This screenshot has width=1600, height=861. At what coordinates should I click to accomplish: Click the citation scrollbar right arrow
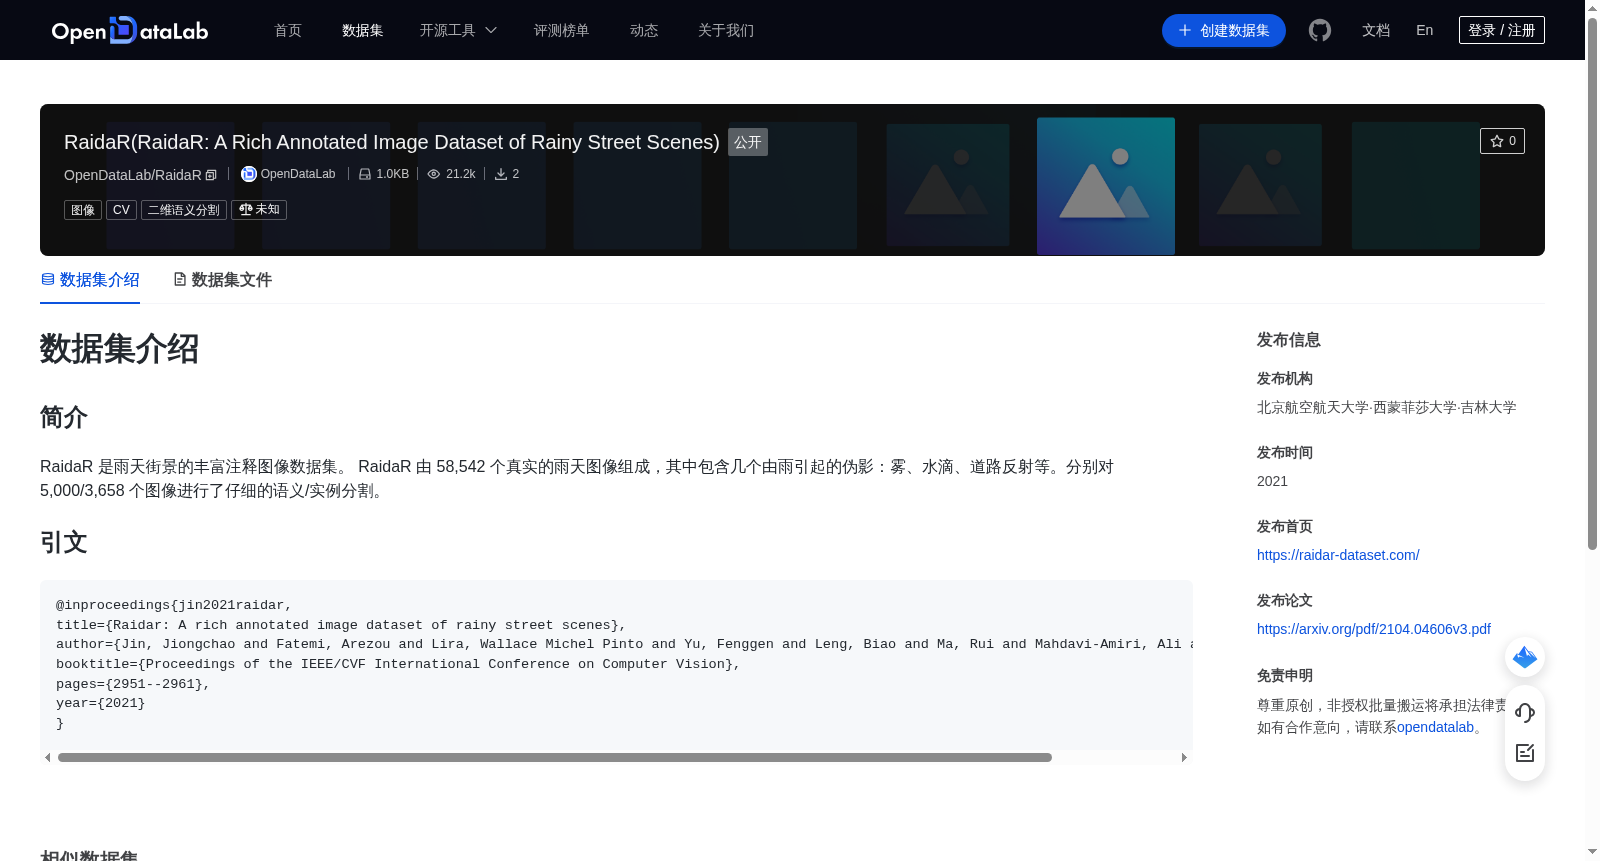(x=1184, y=757)
